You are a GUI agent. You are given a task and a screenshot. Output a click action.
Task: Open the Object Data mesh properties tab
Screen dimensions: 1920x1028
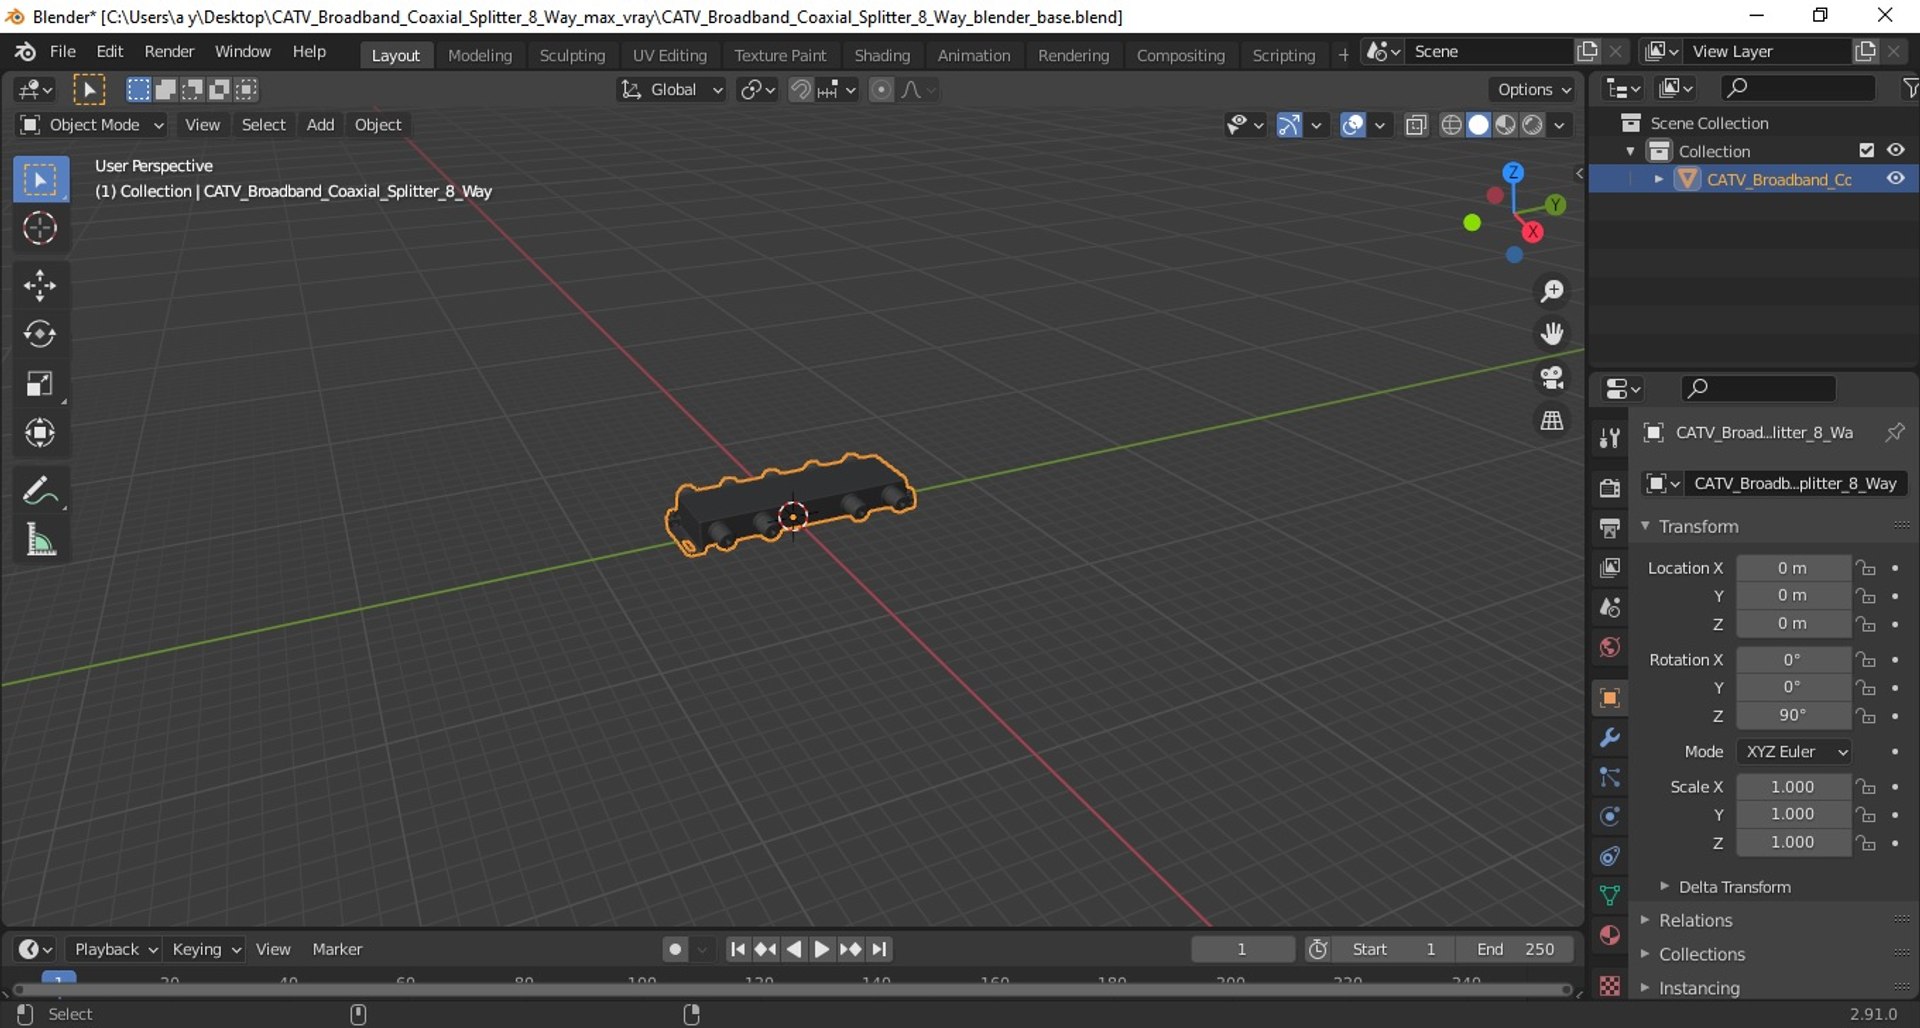(1609, 895)
